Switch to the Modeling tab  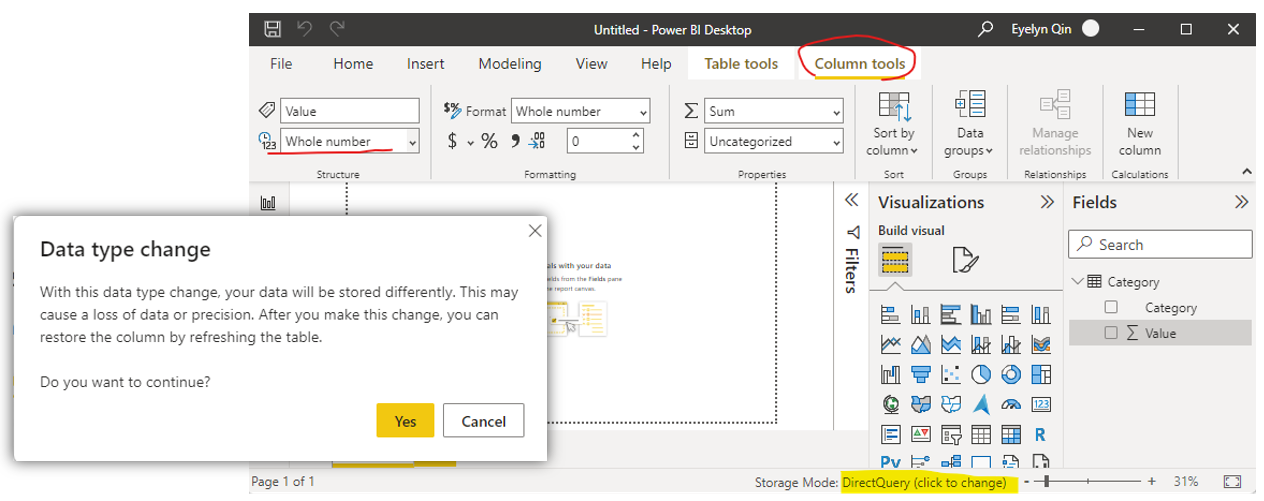click(x=510, y=63)
